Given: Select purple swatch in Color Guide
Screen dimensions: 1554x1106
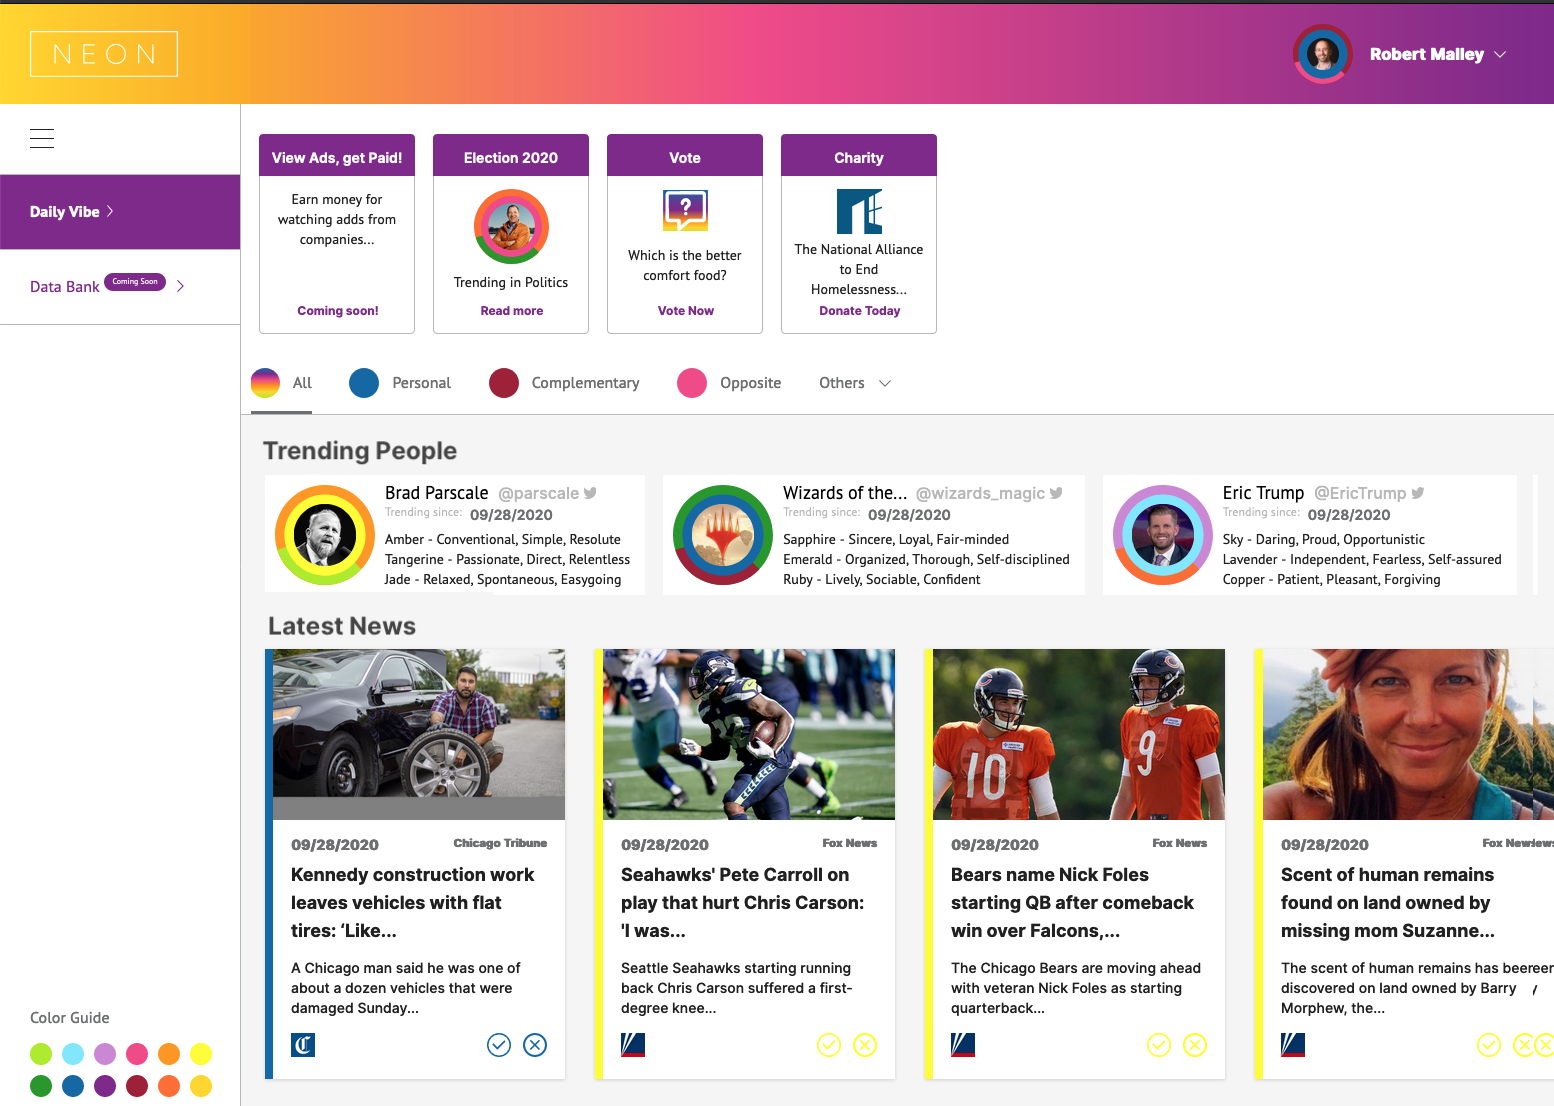Looking at the screenshot, I should click(105, 1085).
